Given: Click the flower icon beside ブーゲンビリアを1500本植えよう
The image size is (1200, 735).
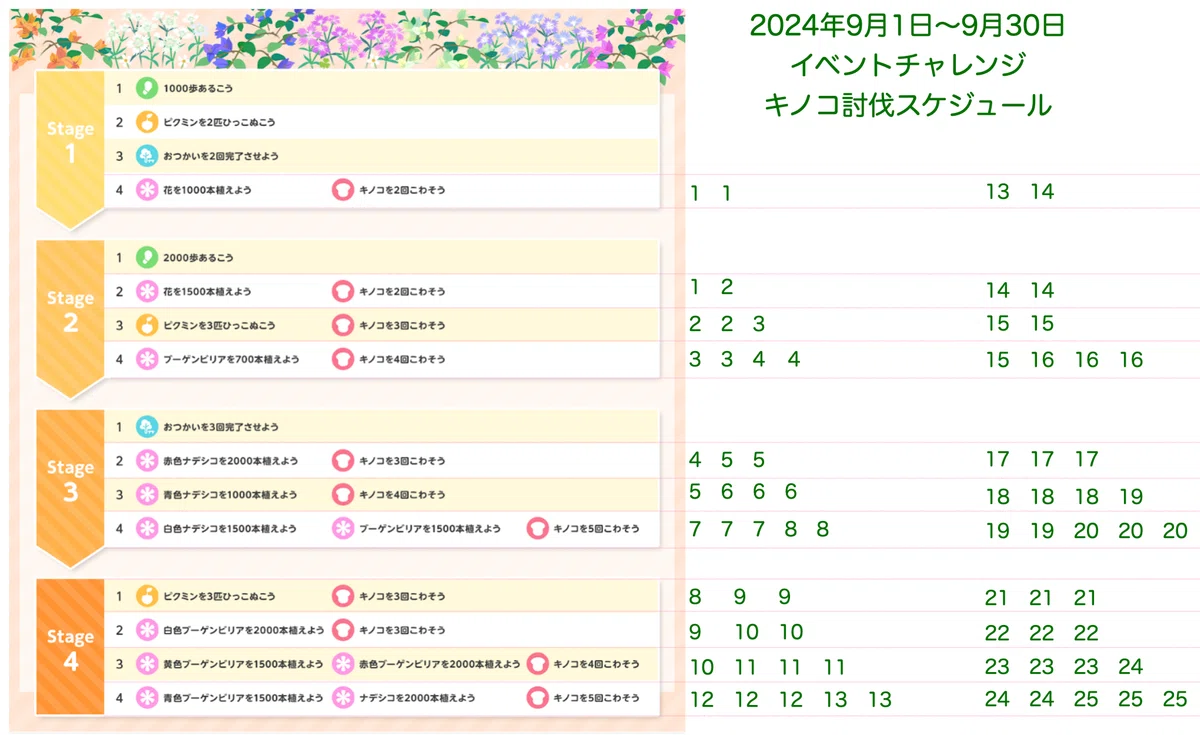Looking at the screenshot, I should [343, 528].
